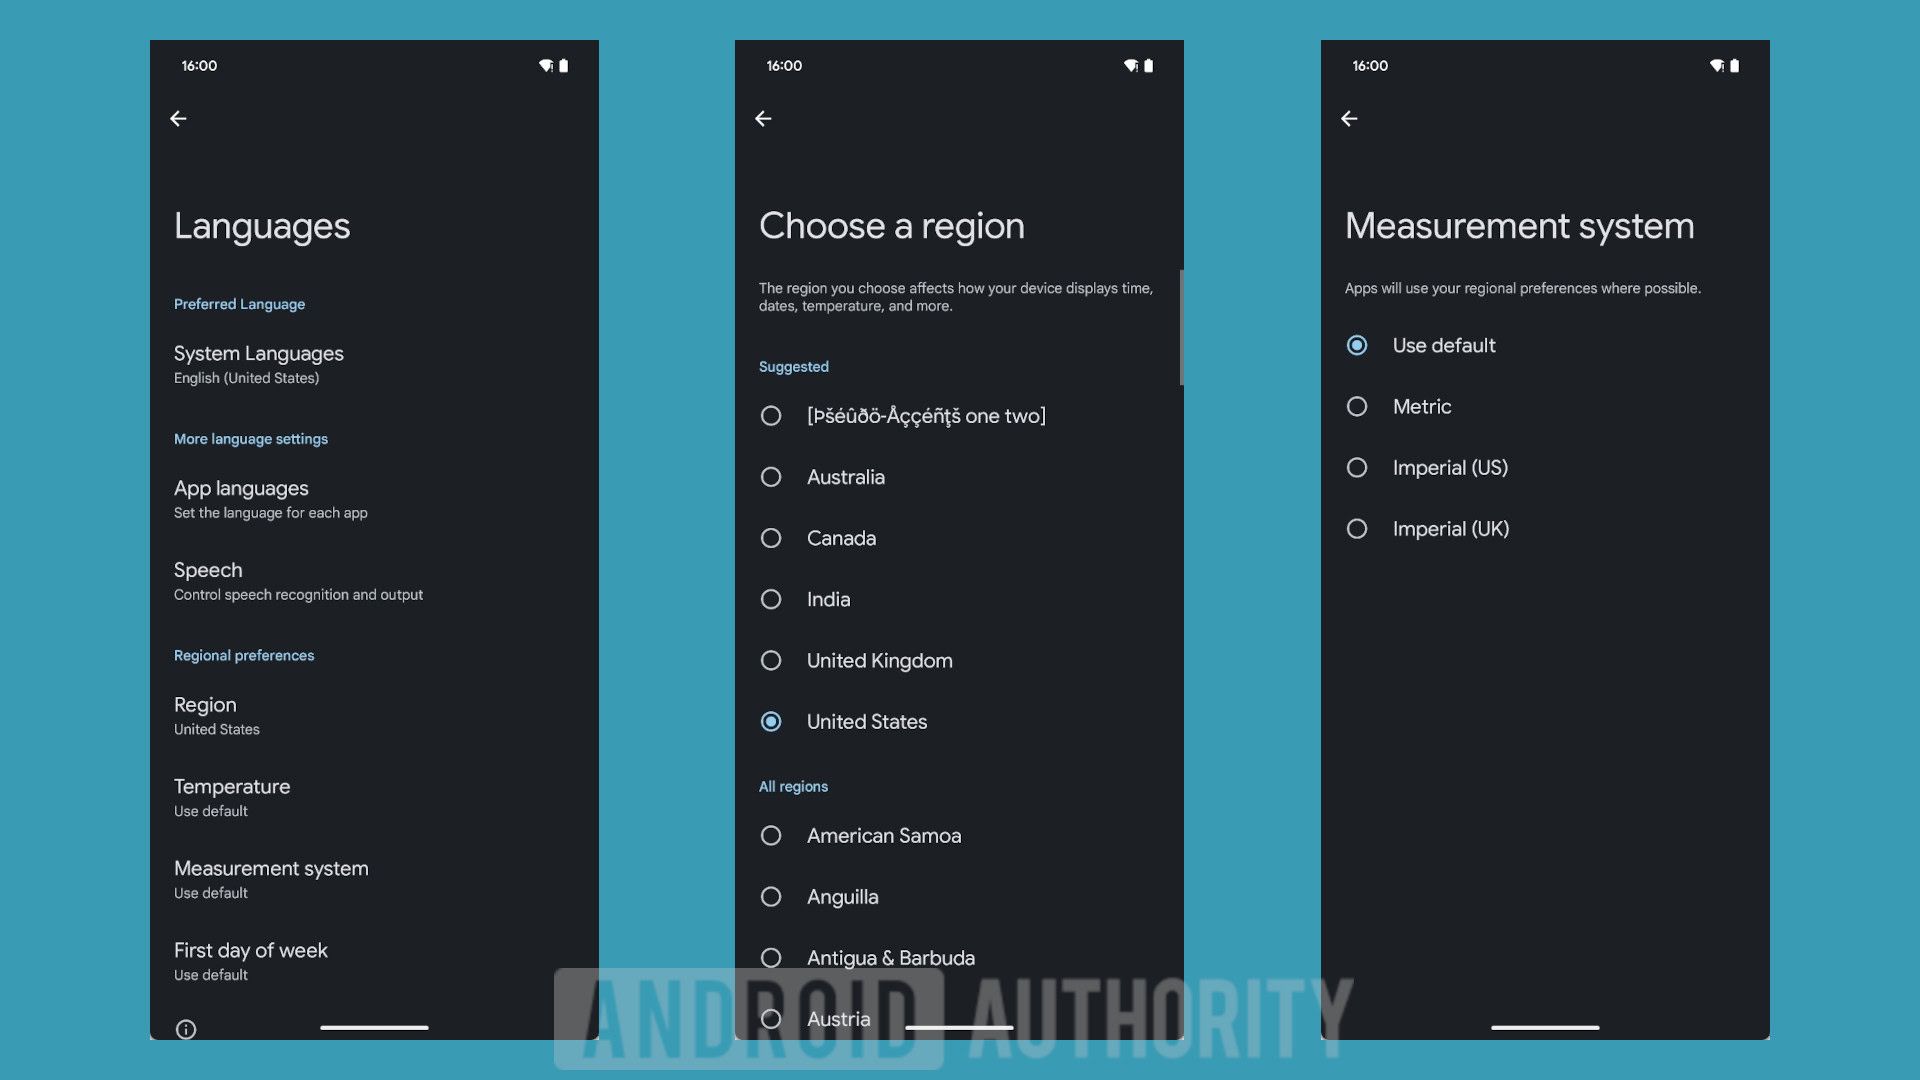
Task: Expand All regions section in region chooser
Action: [794, 787]
